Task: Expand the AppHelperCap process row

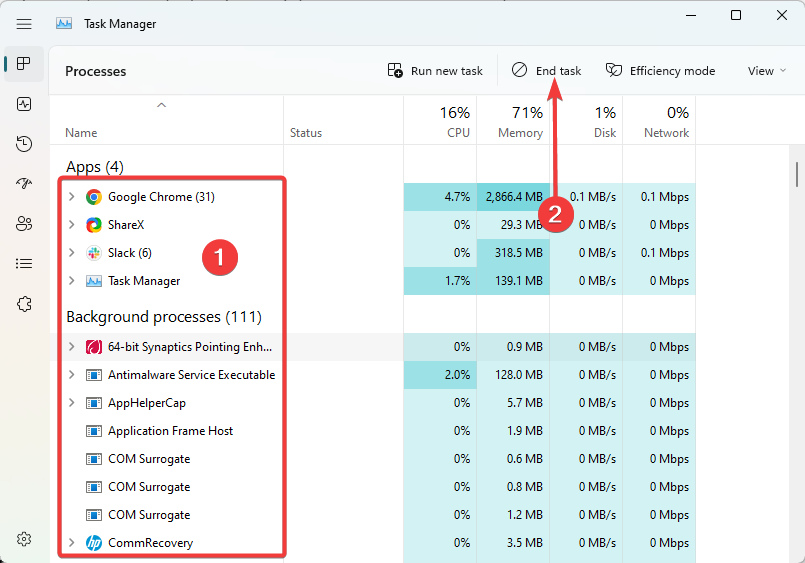Action: [x=72, y=403]
